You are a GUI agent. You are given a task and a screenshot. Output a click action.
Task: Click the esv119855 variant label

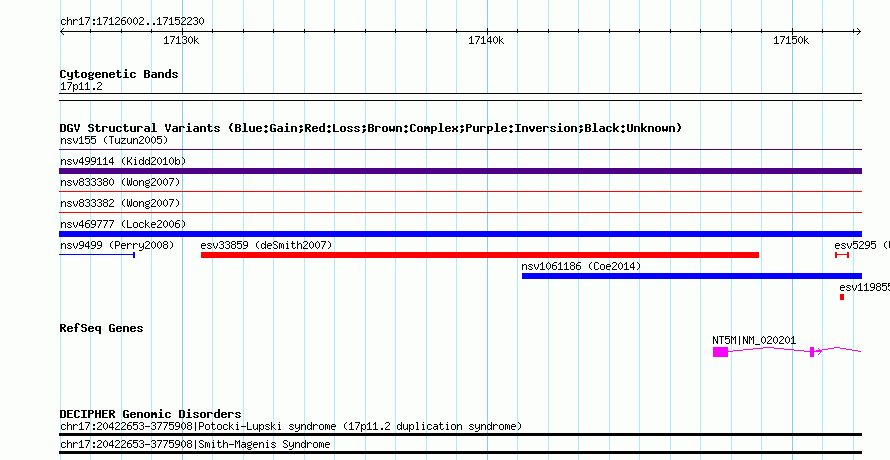(x=864, y=287)
